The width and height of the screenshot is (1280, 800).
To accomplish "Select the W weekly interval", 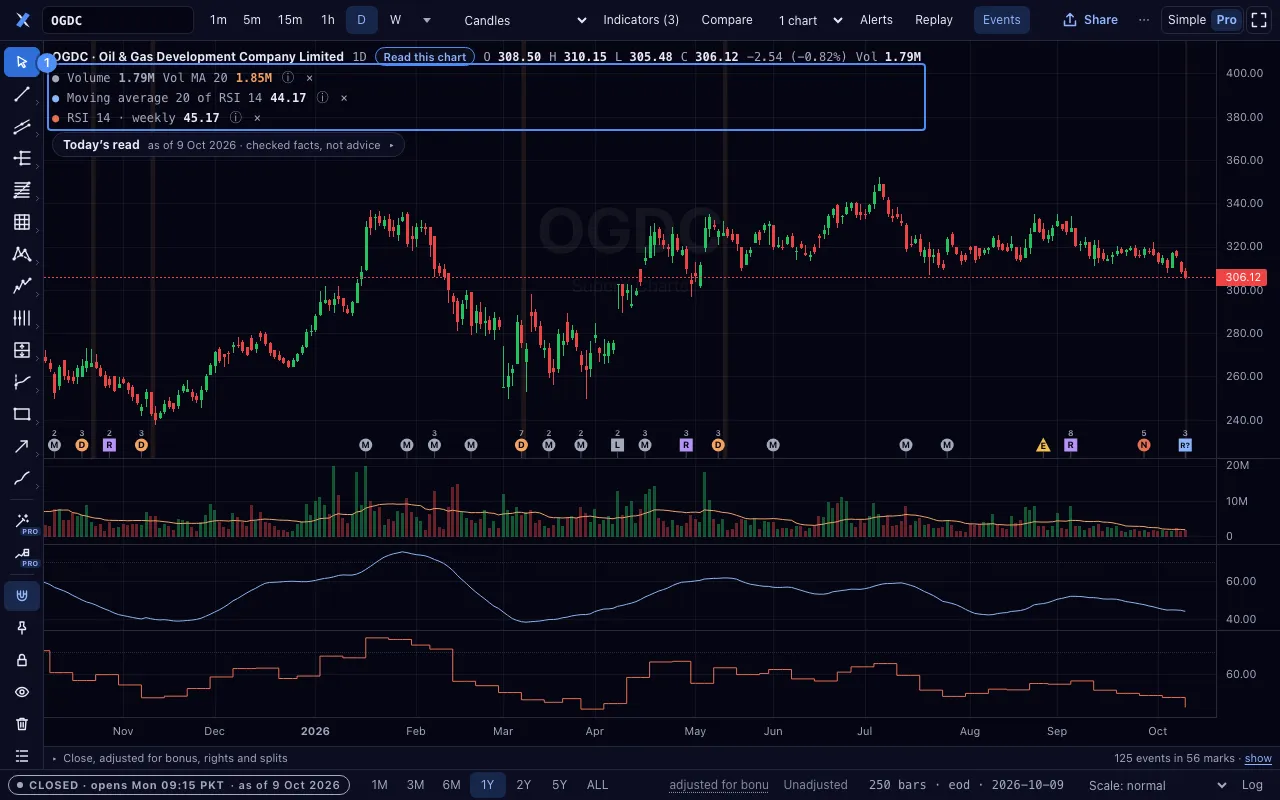I will coord(395,20).
